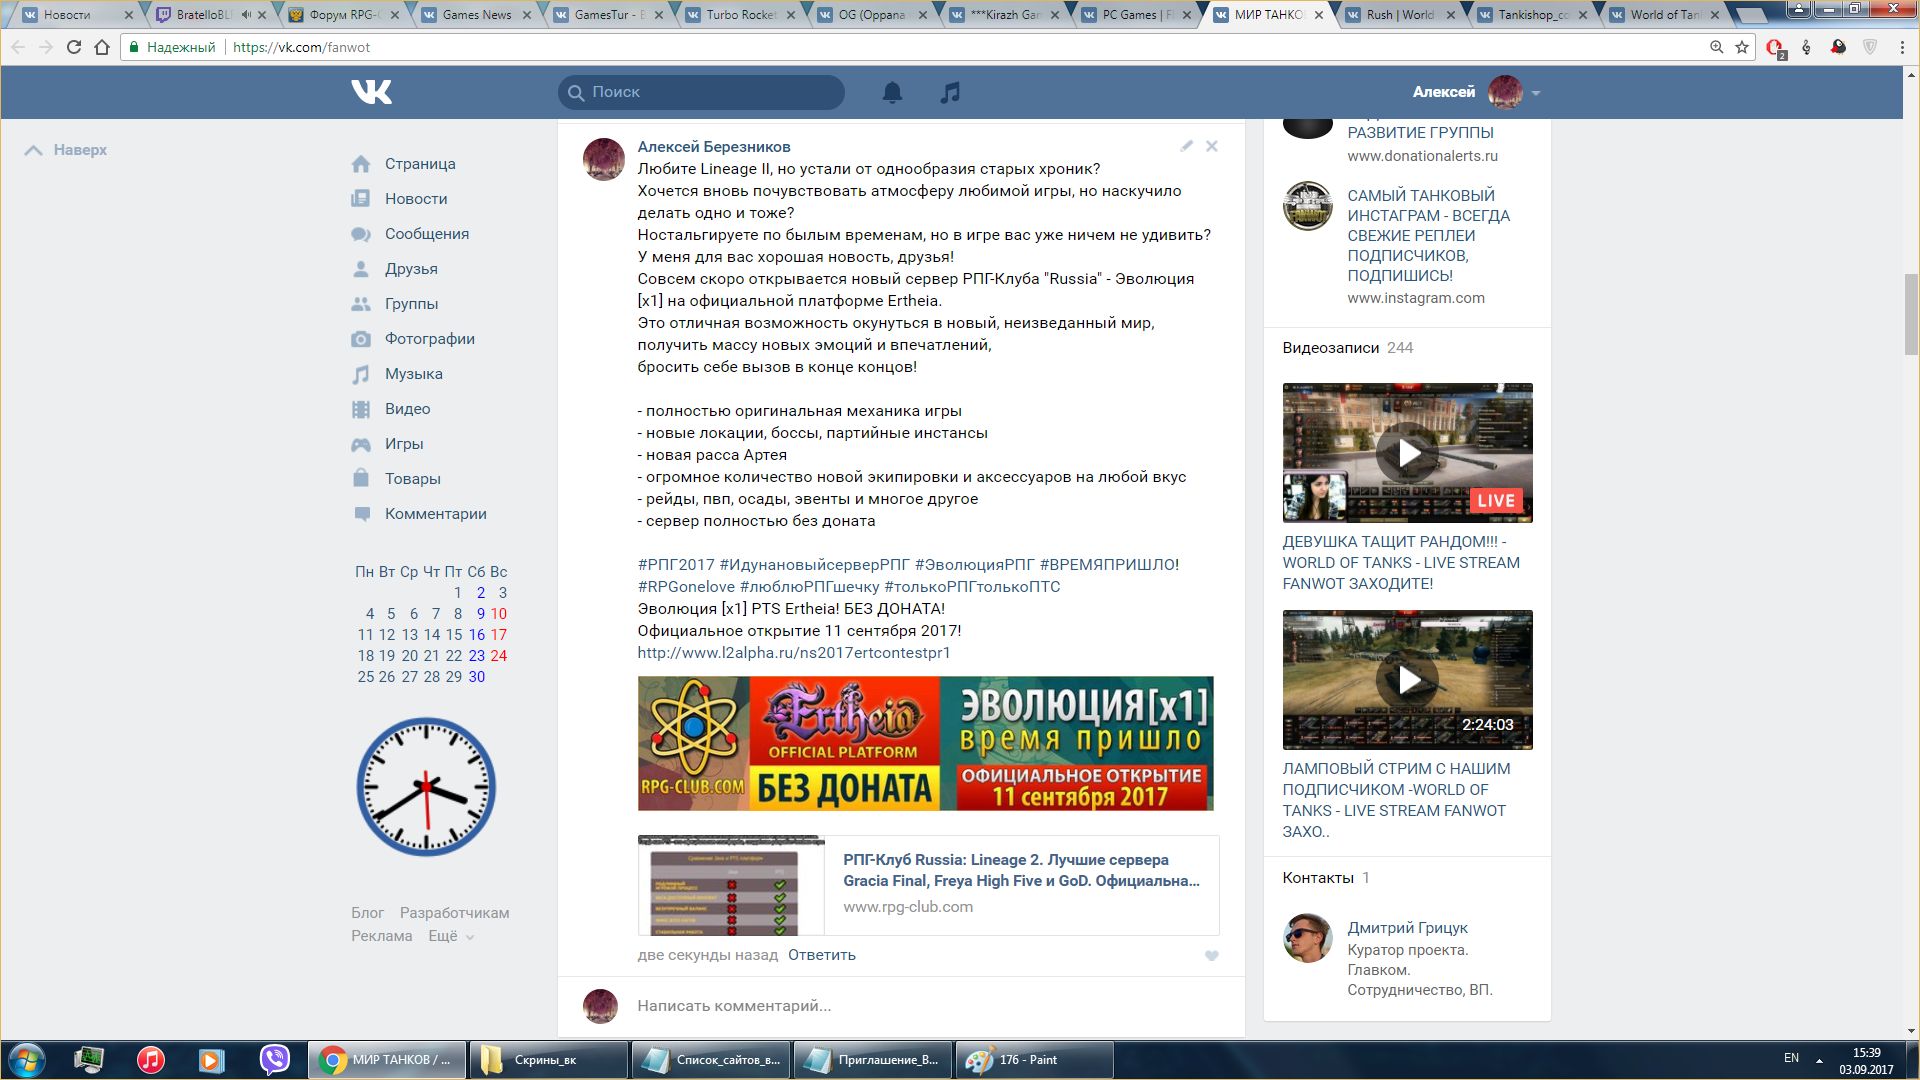Open author name Алексей Березников
This screenshot has width=1920, height=1080.
pyautogui.click(x=714, y=147)
